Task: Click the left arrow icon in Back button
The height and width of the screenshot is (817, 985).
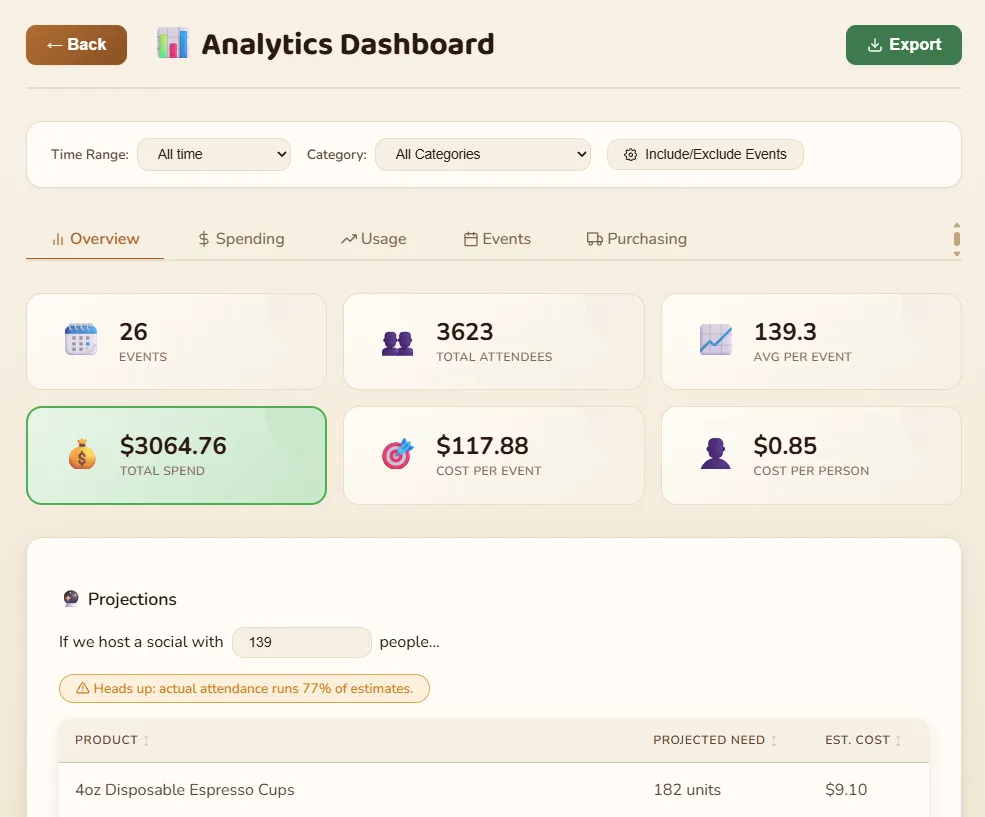Action: pos(55,45)
